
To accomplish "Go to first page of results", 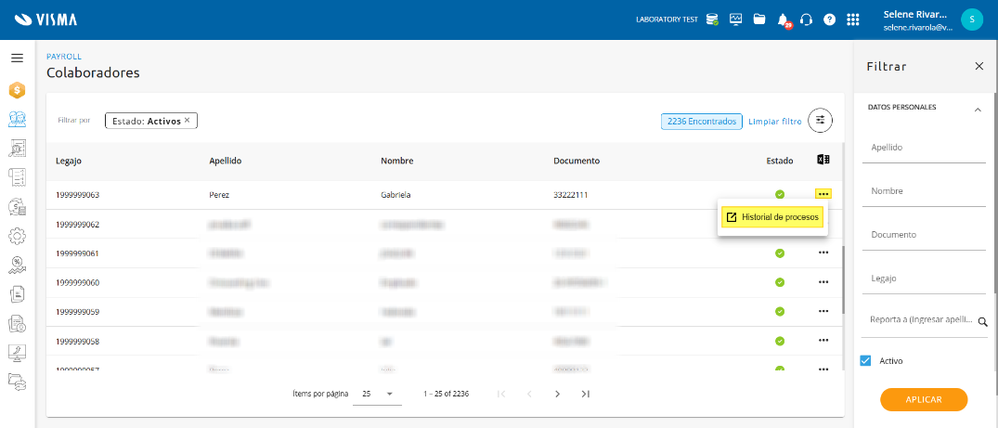I will 501,394.
